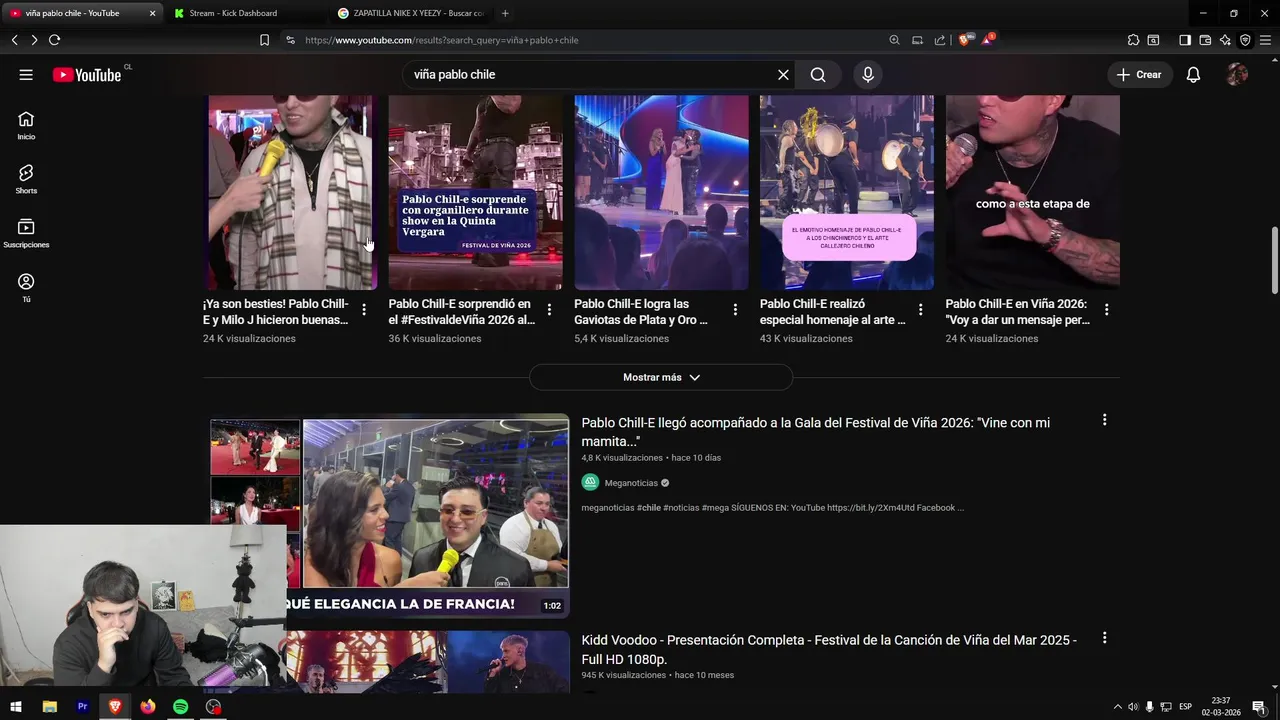Go to the YouTube home logo
This screenshot has height=720, width=1280.
(87, 75)
